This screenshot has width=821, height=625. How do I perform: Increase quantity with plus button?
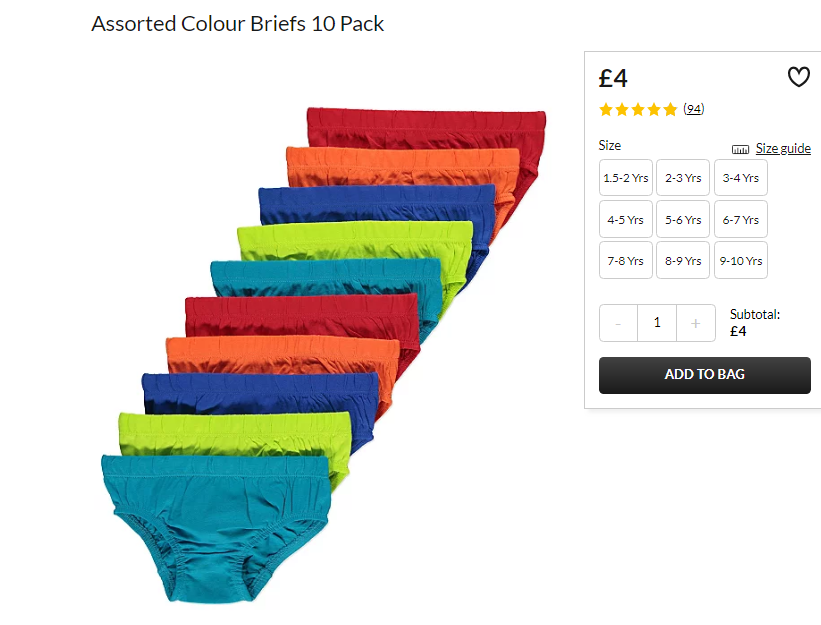[696, 323]
